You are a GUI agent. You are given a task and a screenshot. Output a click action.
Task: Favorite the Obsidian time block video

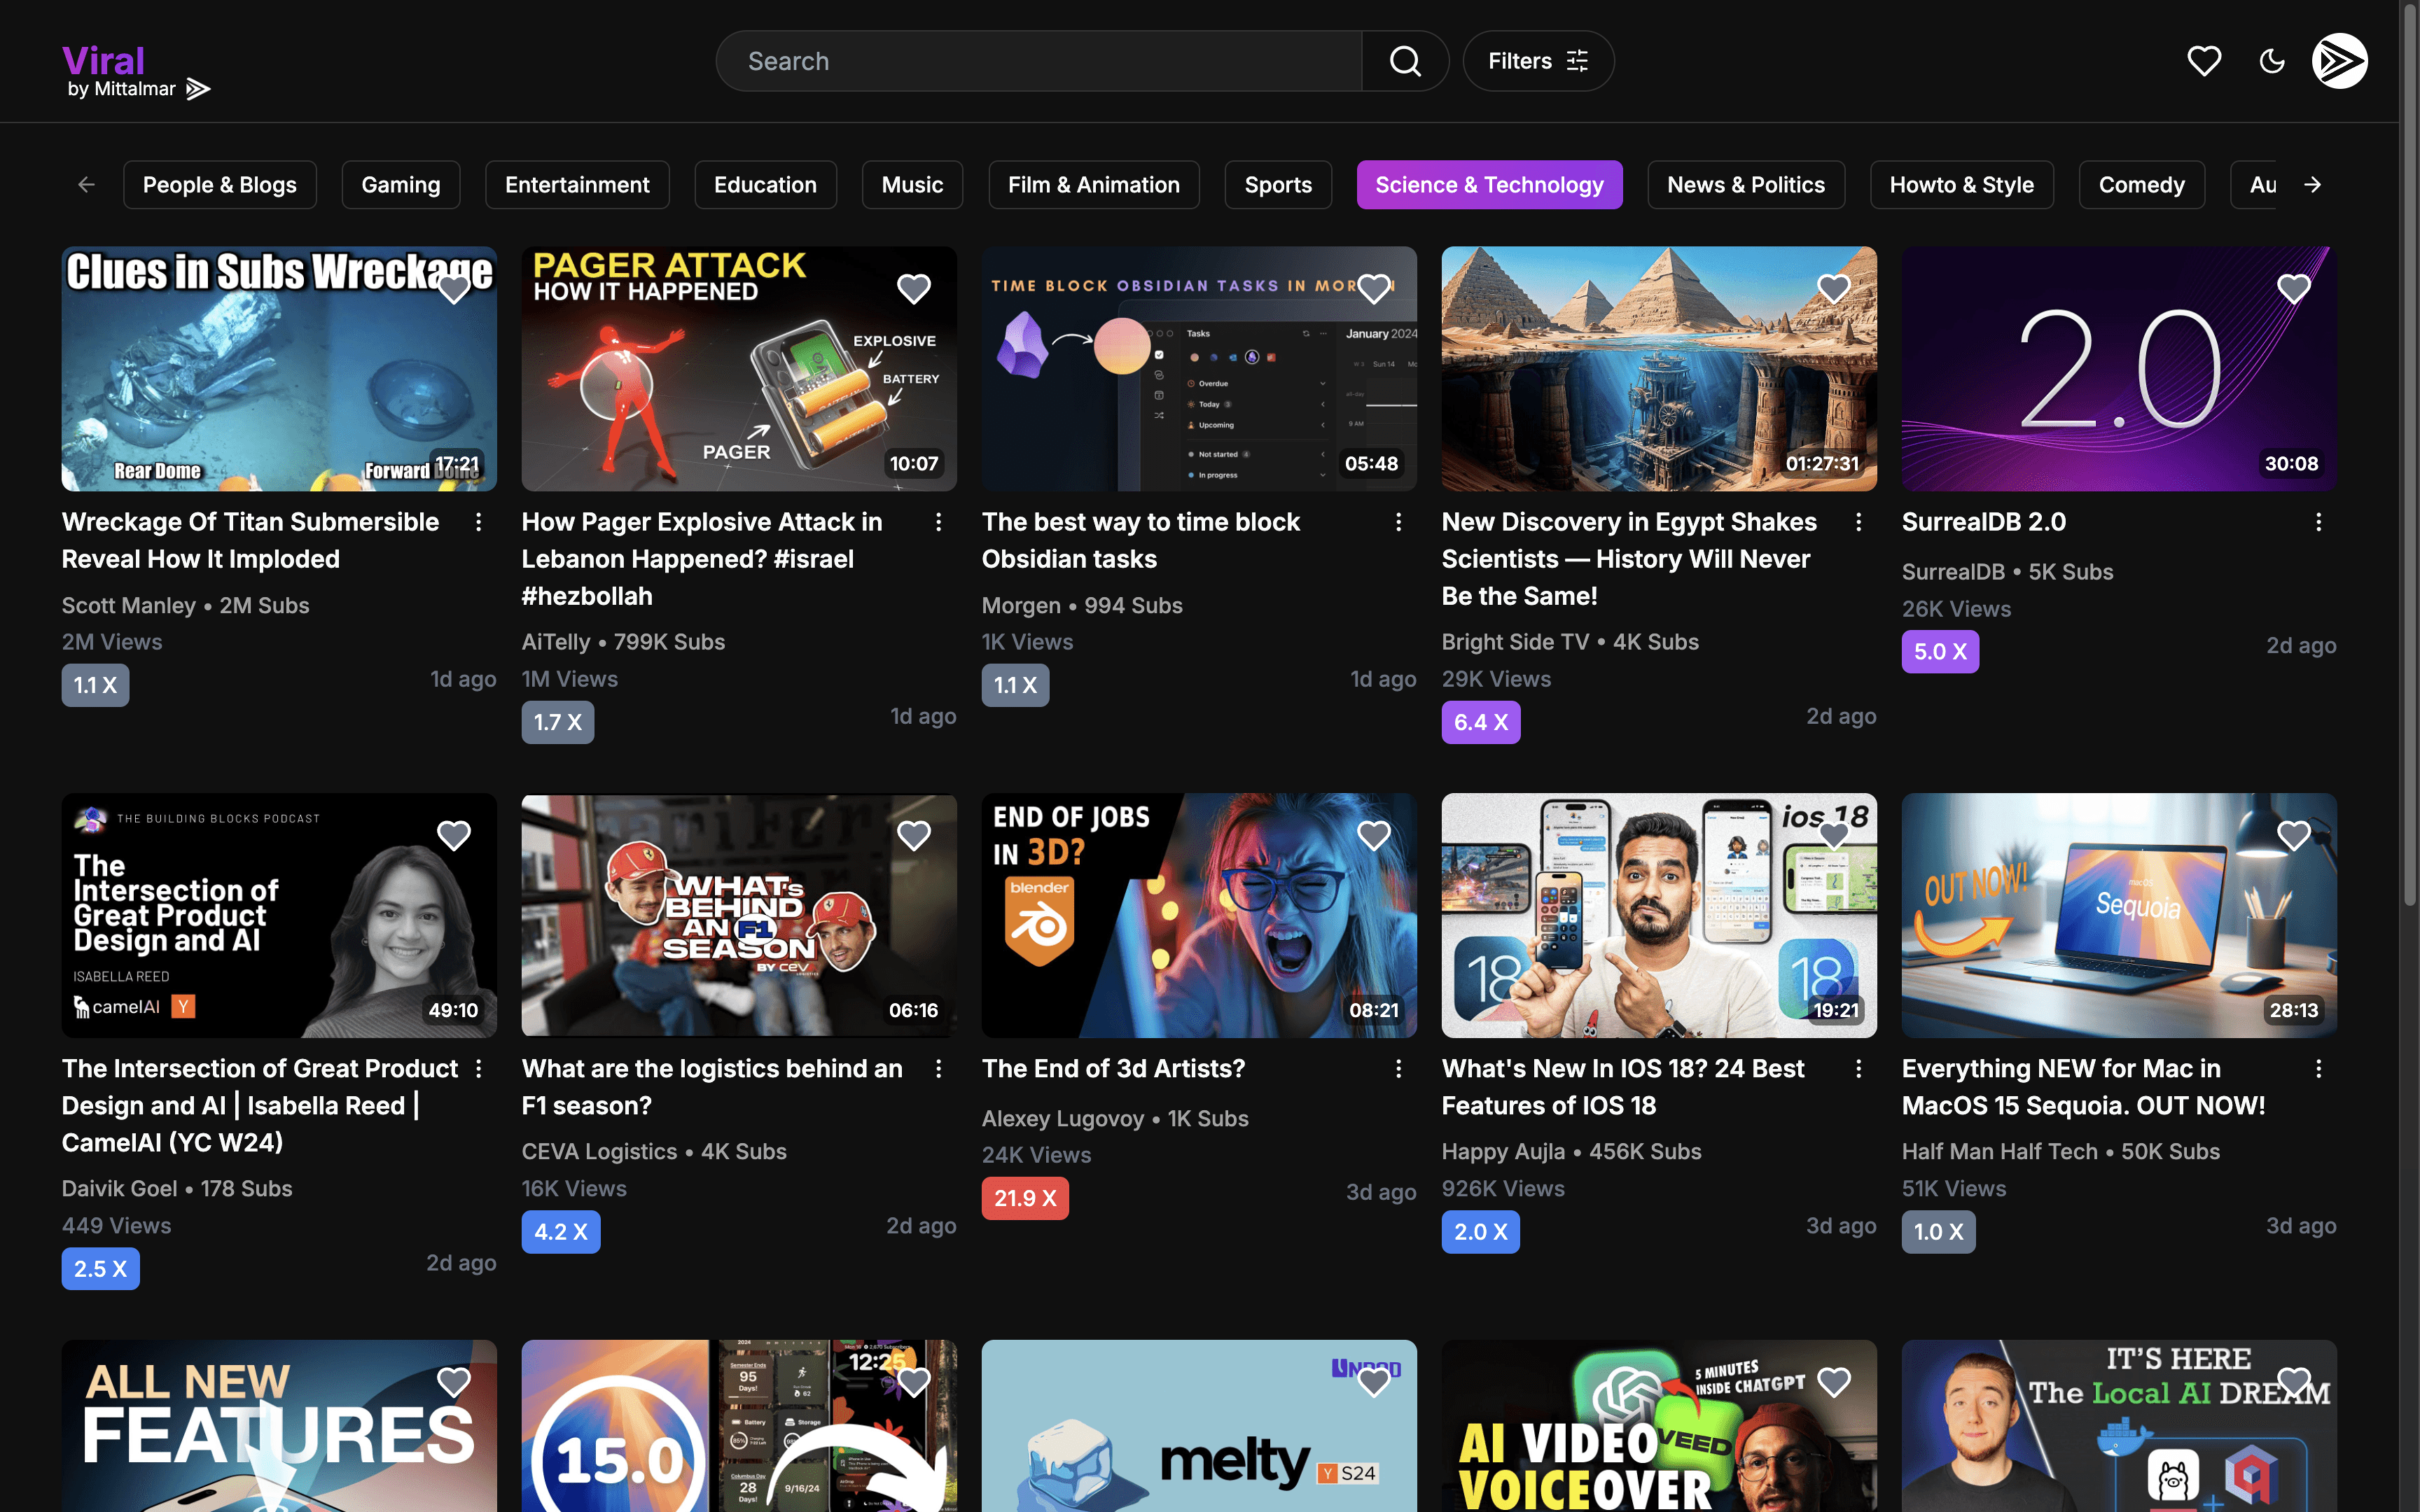tap(1374, 289)
